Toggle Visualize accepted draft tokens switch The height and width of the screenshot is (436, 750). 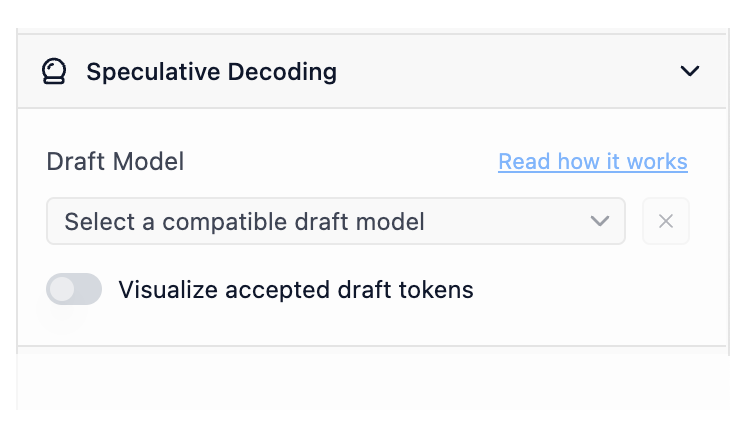point(74,289)
